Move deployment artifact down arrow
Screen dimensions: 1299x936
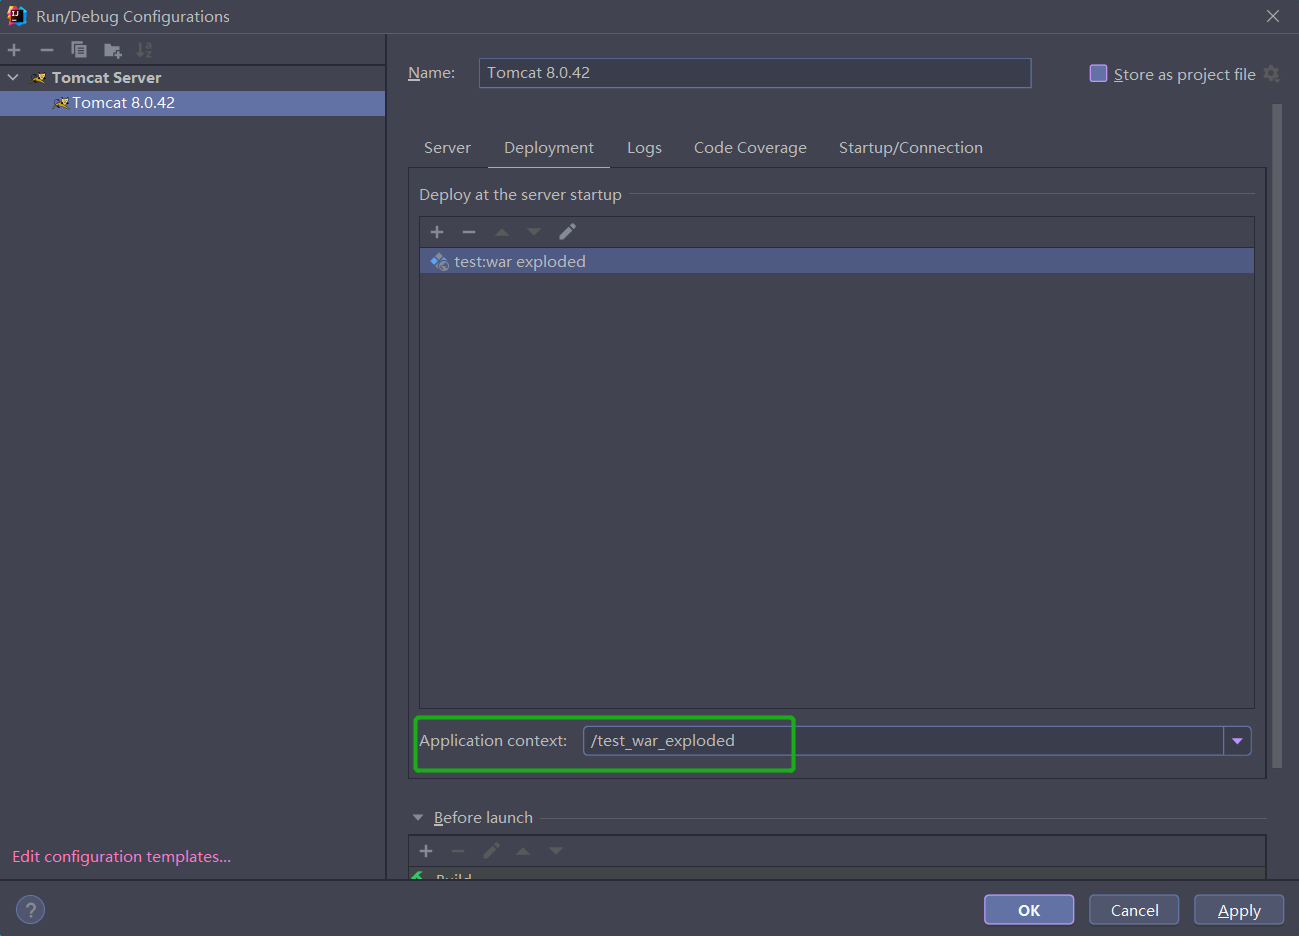pos(534,232)
